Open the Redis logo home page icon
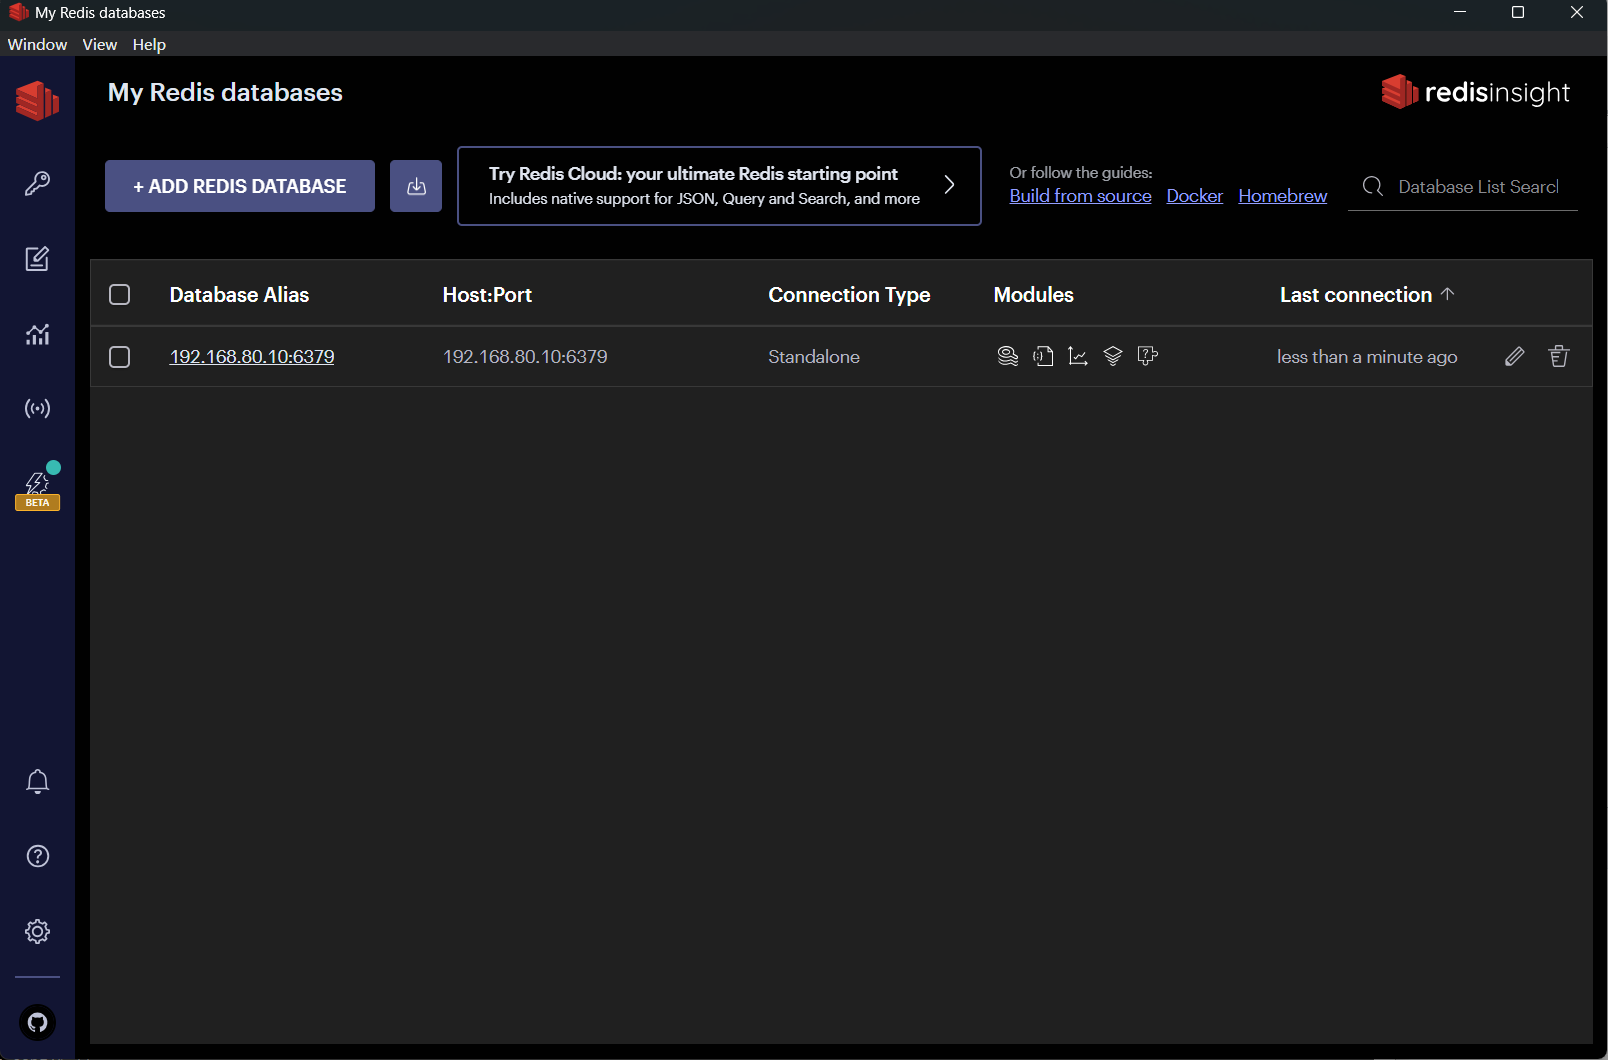 pyautogui.click(x=37, y=101)
